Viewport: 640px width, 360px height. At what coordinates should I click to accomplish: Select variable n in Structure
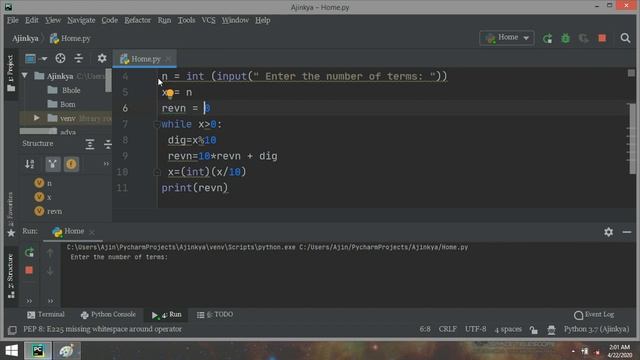44,183
